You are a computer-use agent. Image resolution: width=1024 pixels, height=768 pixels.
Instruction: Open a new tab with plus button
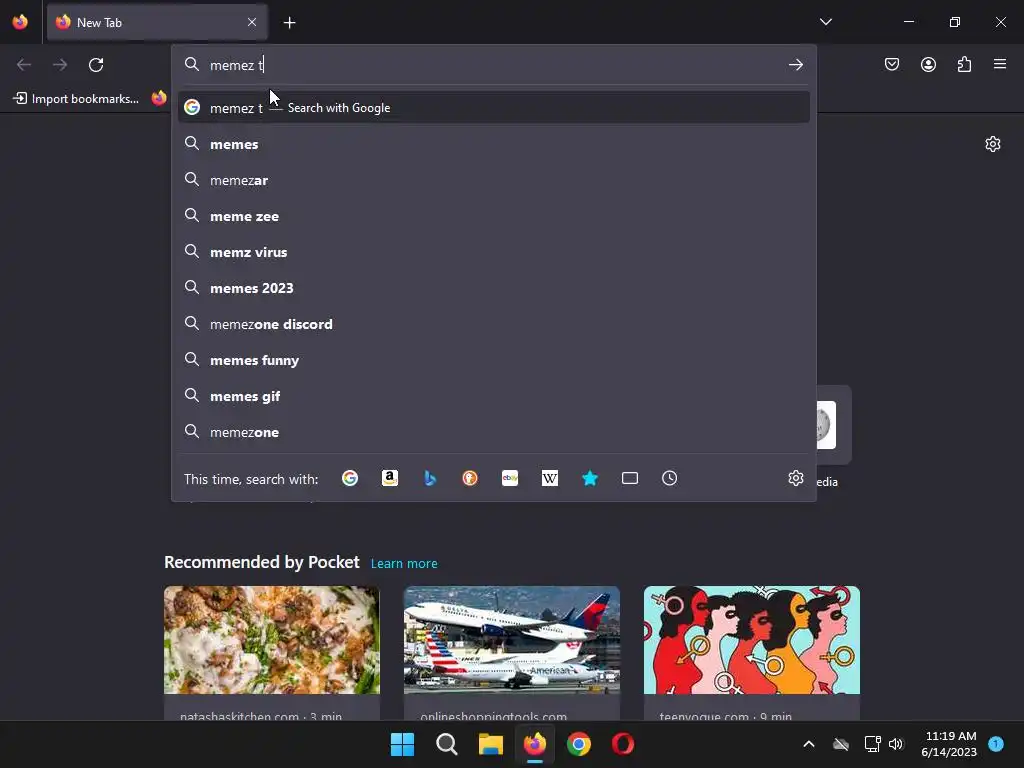click(289, 23)
